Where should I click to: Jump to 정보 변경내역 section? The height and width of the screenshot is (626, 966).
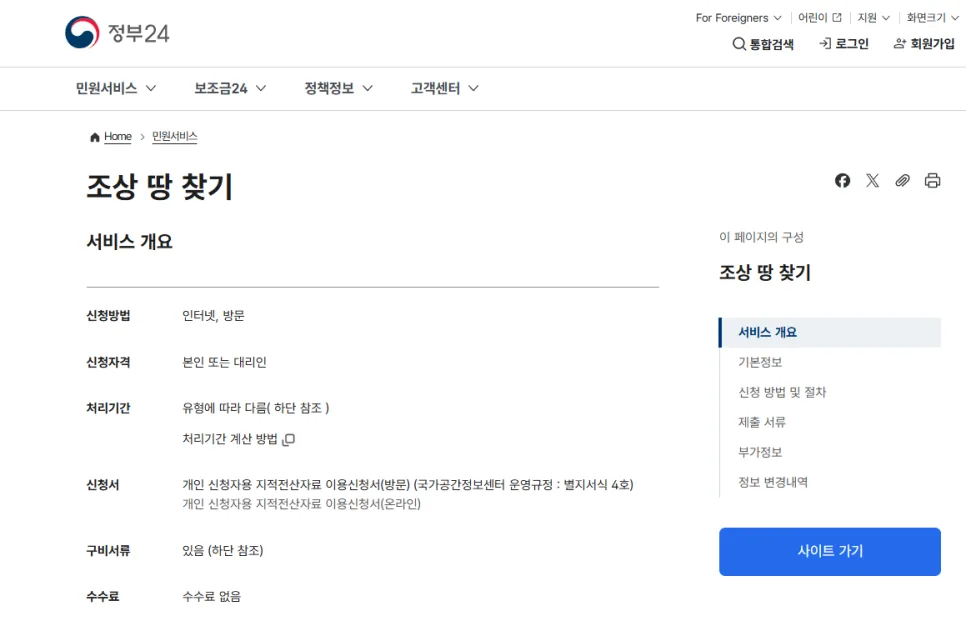[773, 482]
